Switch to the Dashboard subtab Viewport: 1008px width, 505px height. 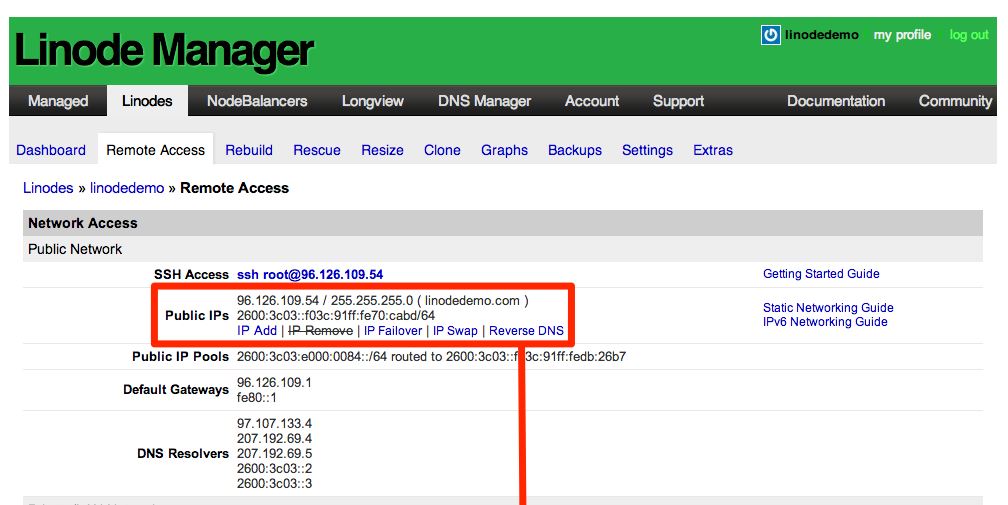pyautogui.click(x=51, y=150)
